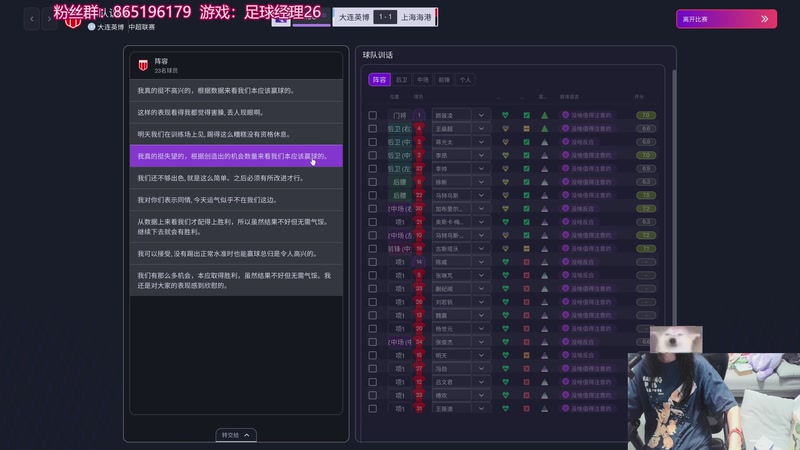
Task: Click morale heart icon for shirt number 4
Action: [506, 129]
